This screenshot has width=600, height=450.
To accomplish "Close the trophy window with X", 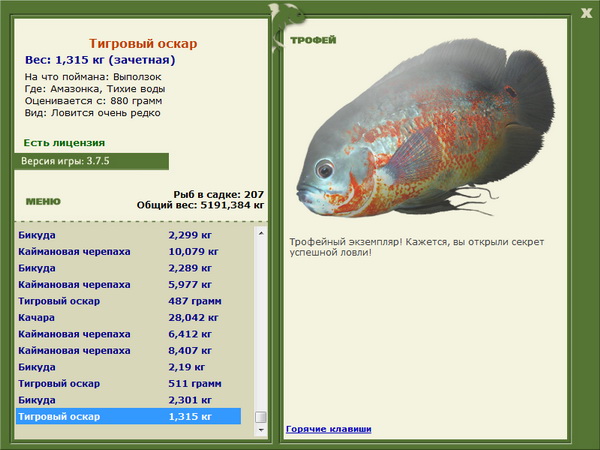I will [586, 13].
